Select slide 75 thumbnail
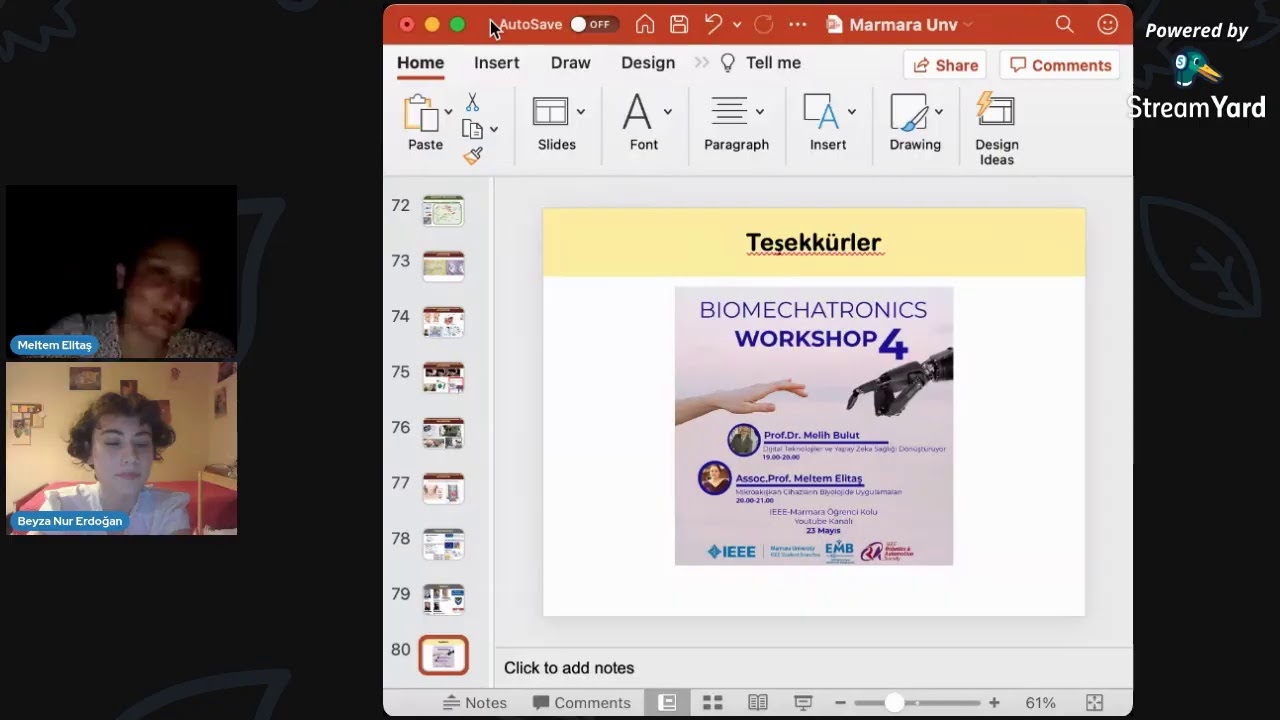1280x720 pixels. 443,378
